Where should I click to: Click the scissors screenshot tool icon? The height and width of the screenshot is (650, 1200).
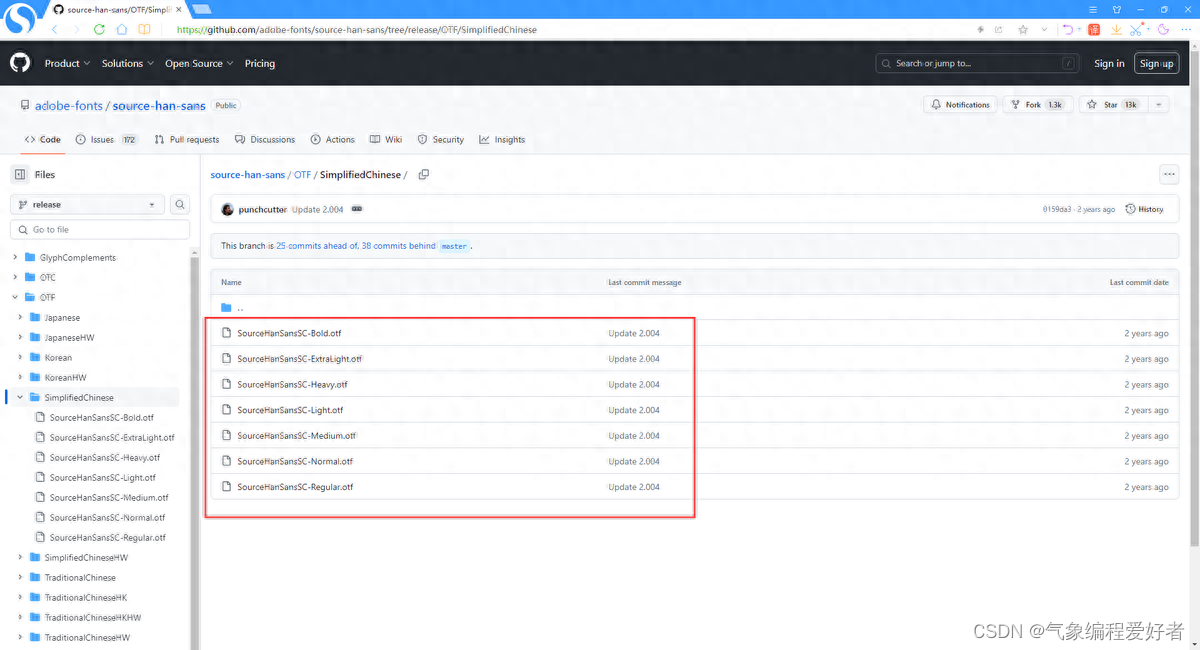[x=1137, y=30]
